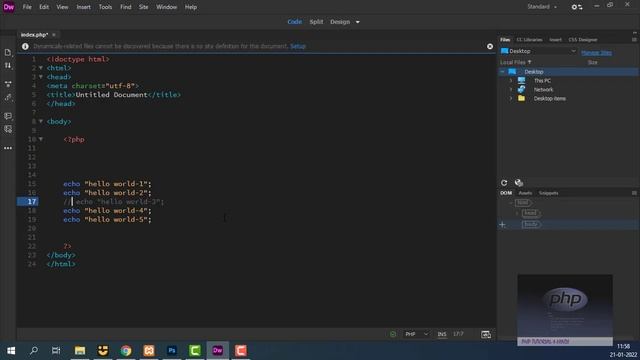Click the info icon in the notification bar

click(25, 47)
